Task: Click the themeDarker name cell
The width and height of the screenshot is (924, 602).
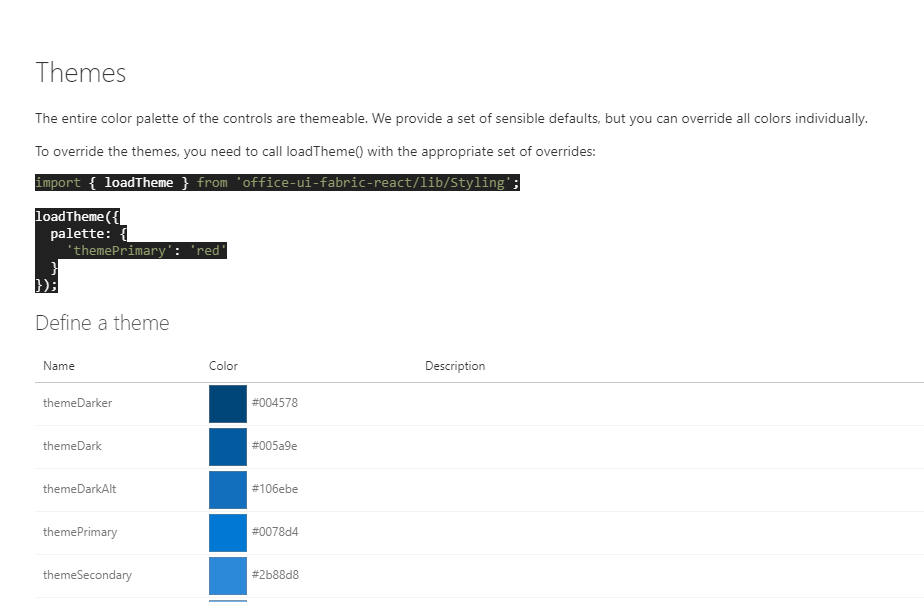Action: (77, 403)
